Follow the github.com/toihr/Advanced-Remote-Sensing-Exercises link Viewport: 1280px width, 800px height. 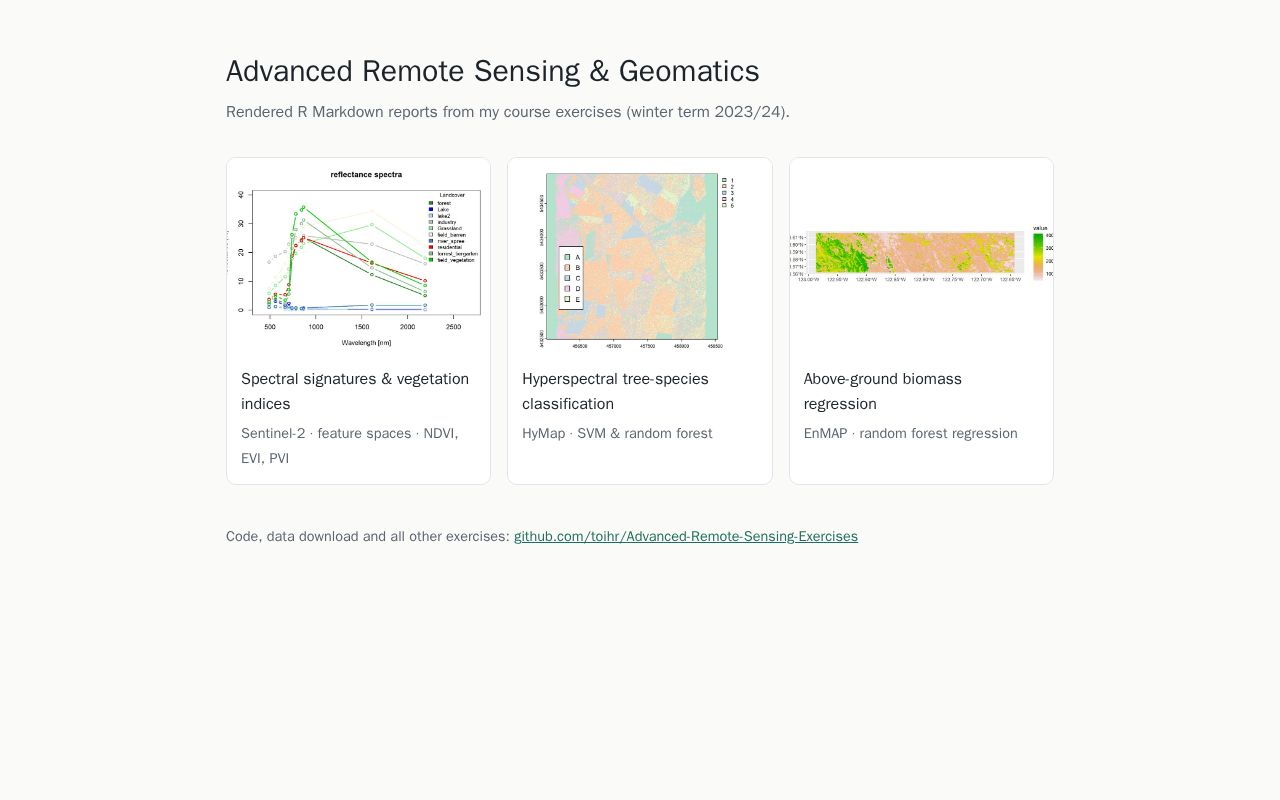pyautogui.click(x=686, y=536)
